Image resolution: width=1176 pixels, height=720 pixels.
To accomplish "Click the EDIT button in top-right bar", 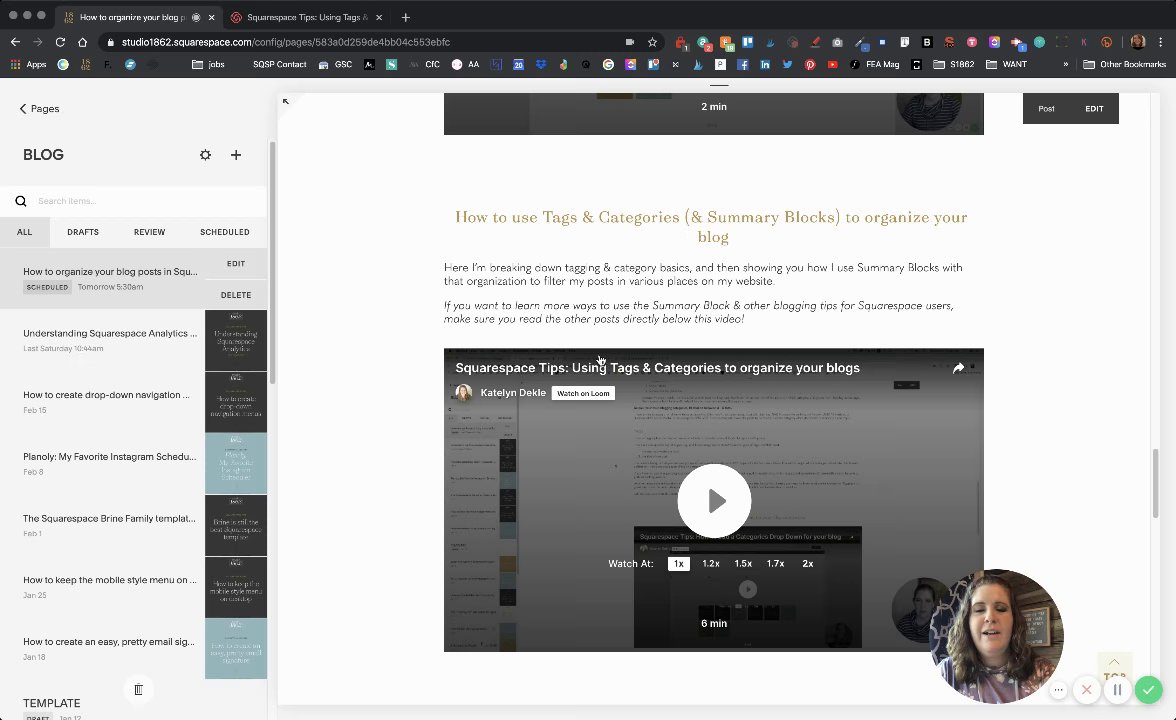I will coord(1094,109).
